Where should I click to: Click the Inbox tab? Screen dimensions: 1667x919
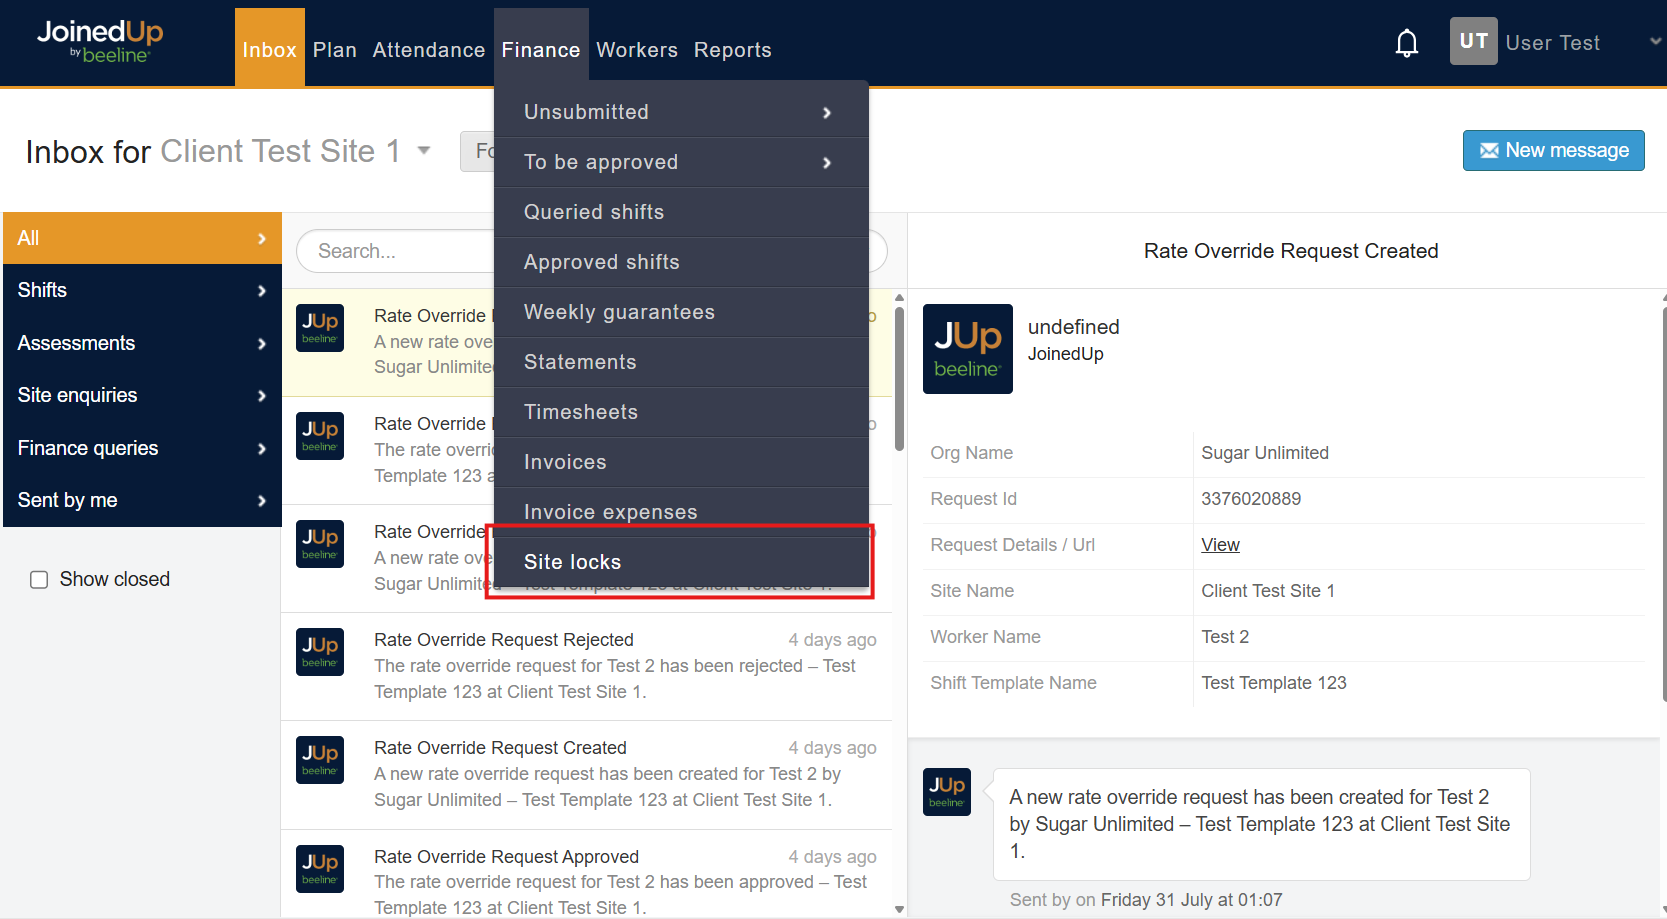point(270,48)
